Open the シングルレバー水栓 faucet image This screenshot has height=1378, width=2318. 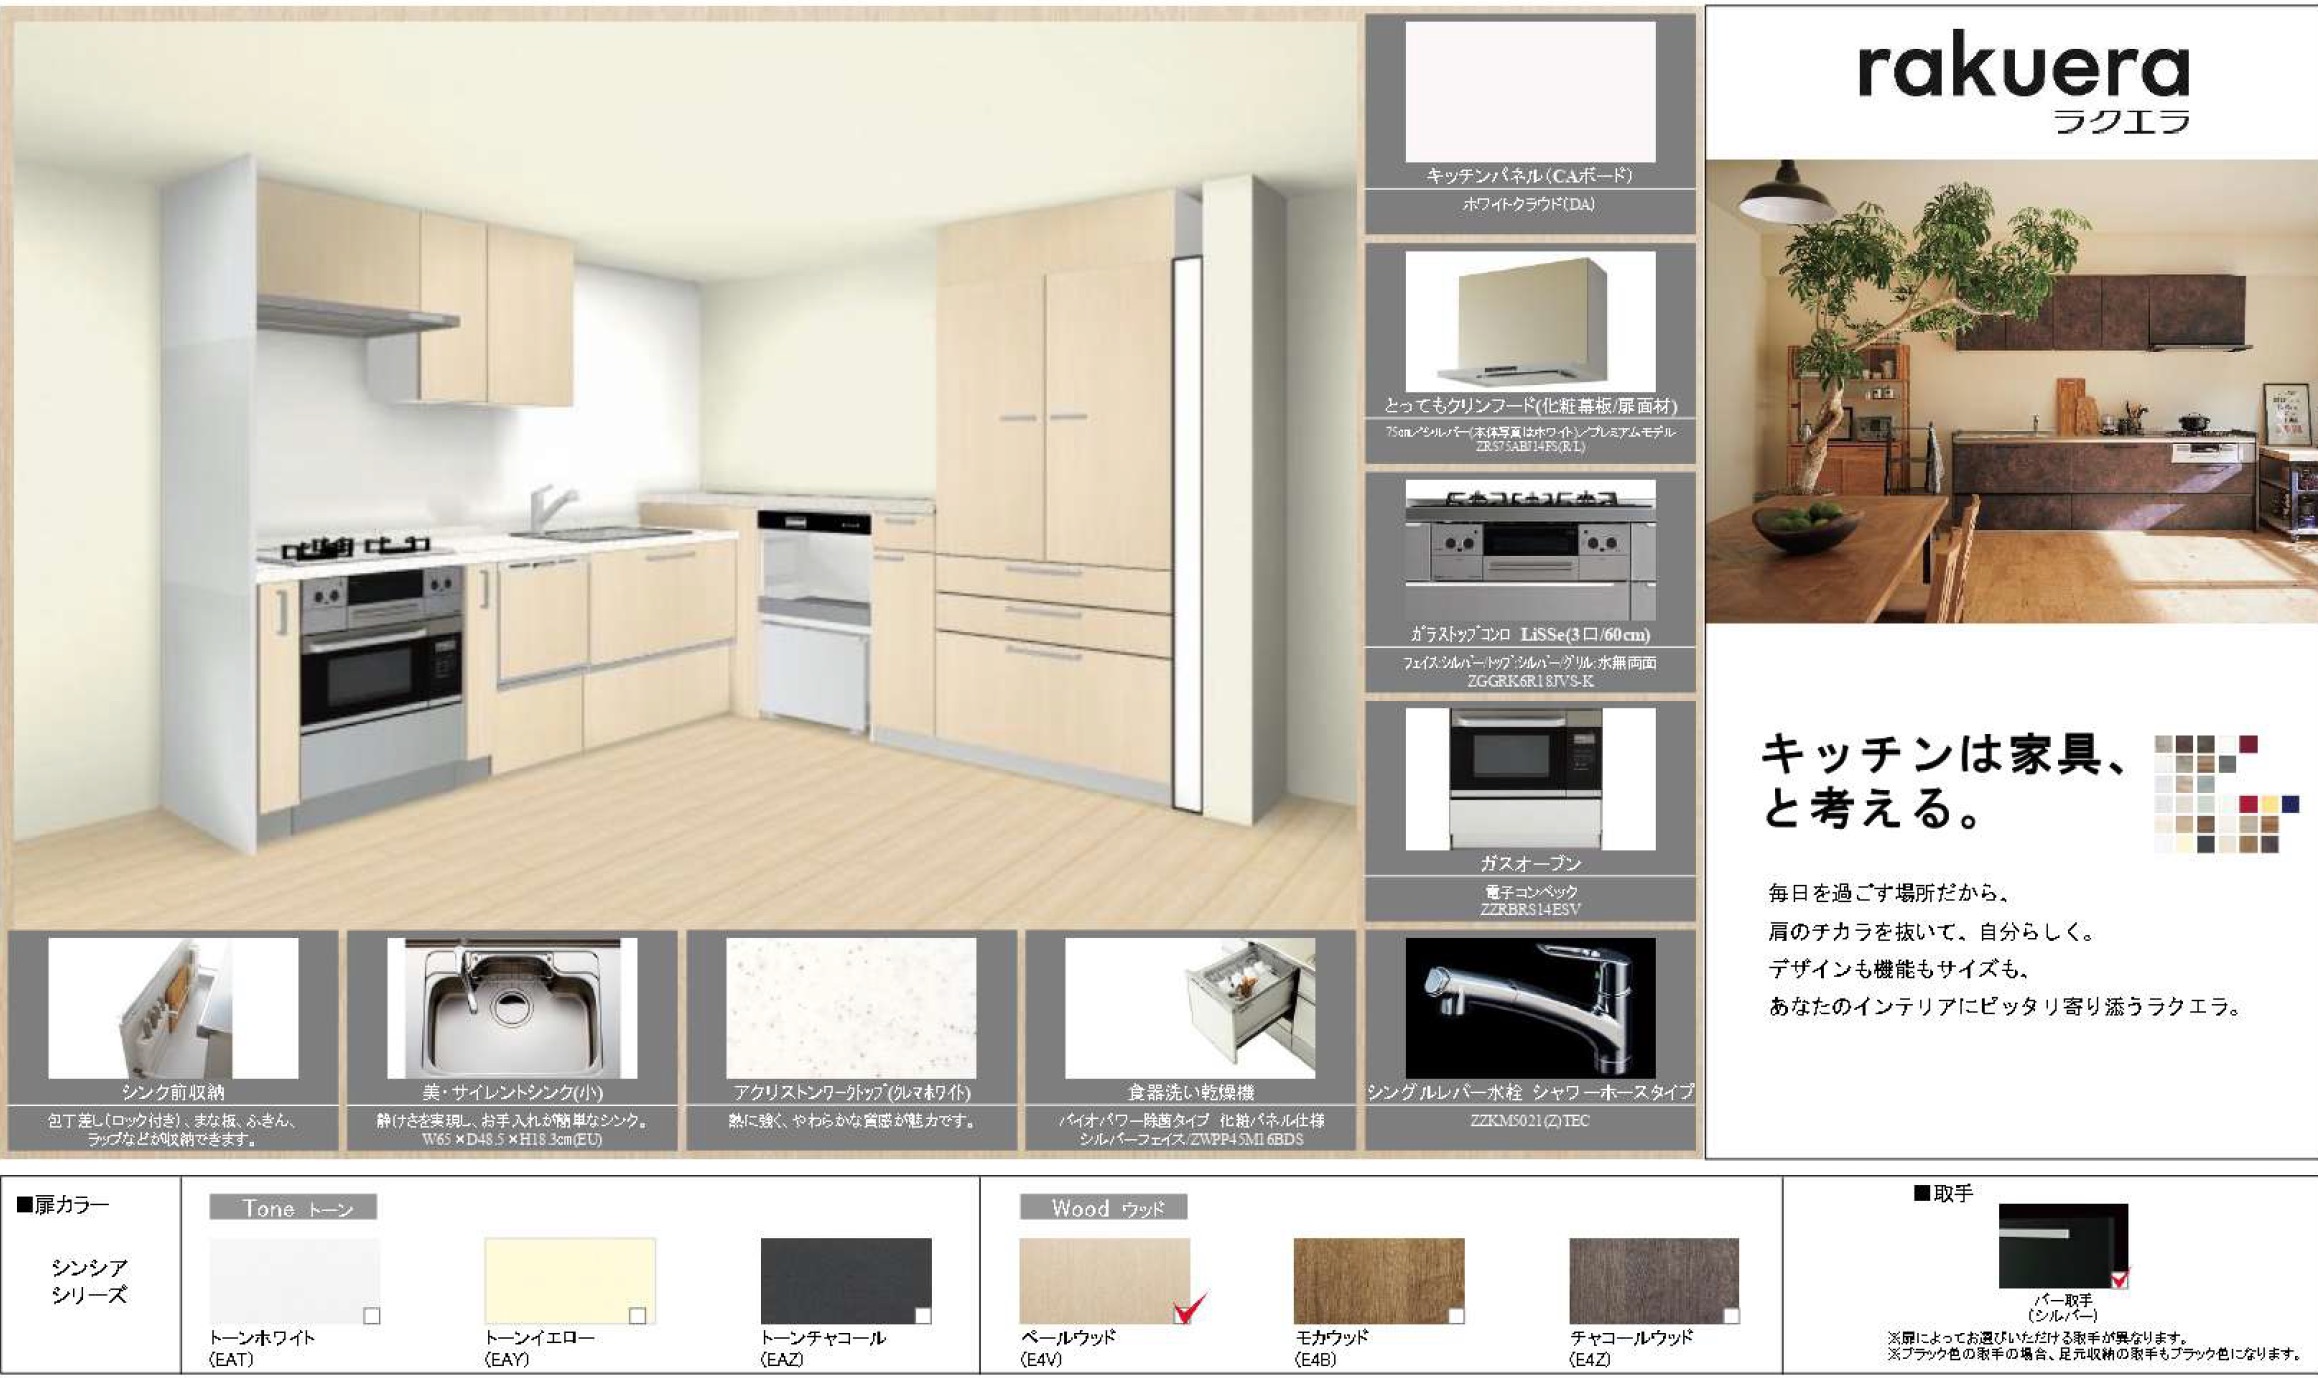click(x=1530, y=1008)
